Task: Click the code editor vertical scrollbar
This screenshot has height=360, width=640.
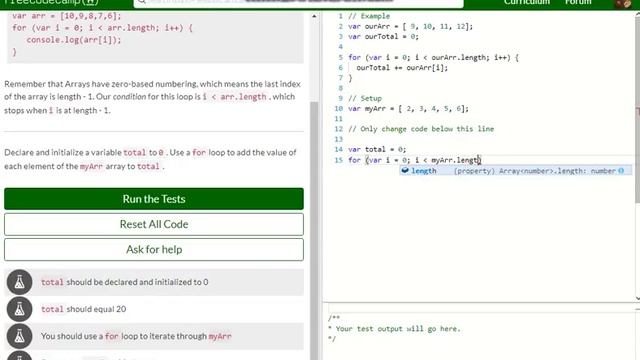Action: tap(638, 110)
